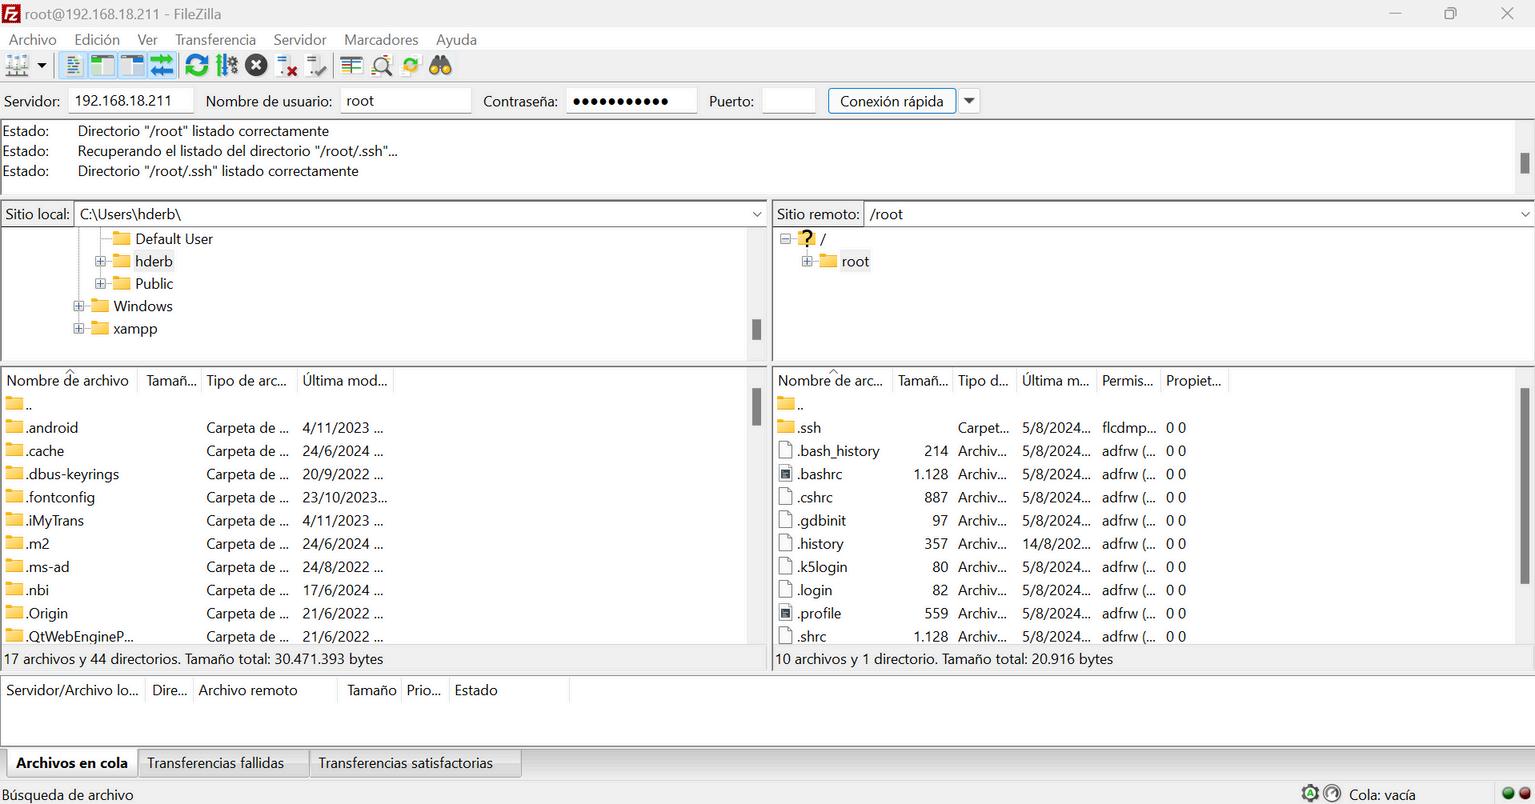Open the Archivo menu
This screenshot has height=804, width=1535.
click(x=33, y=40)
